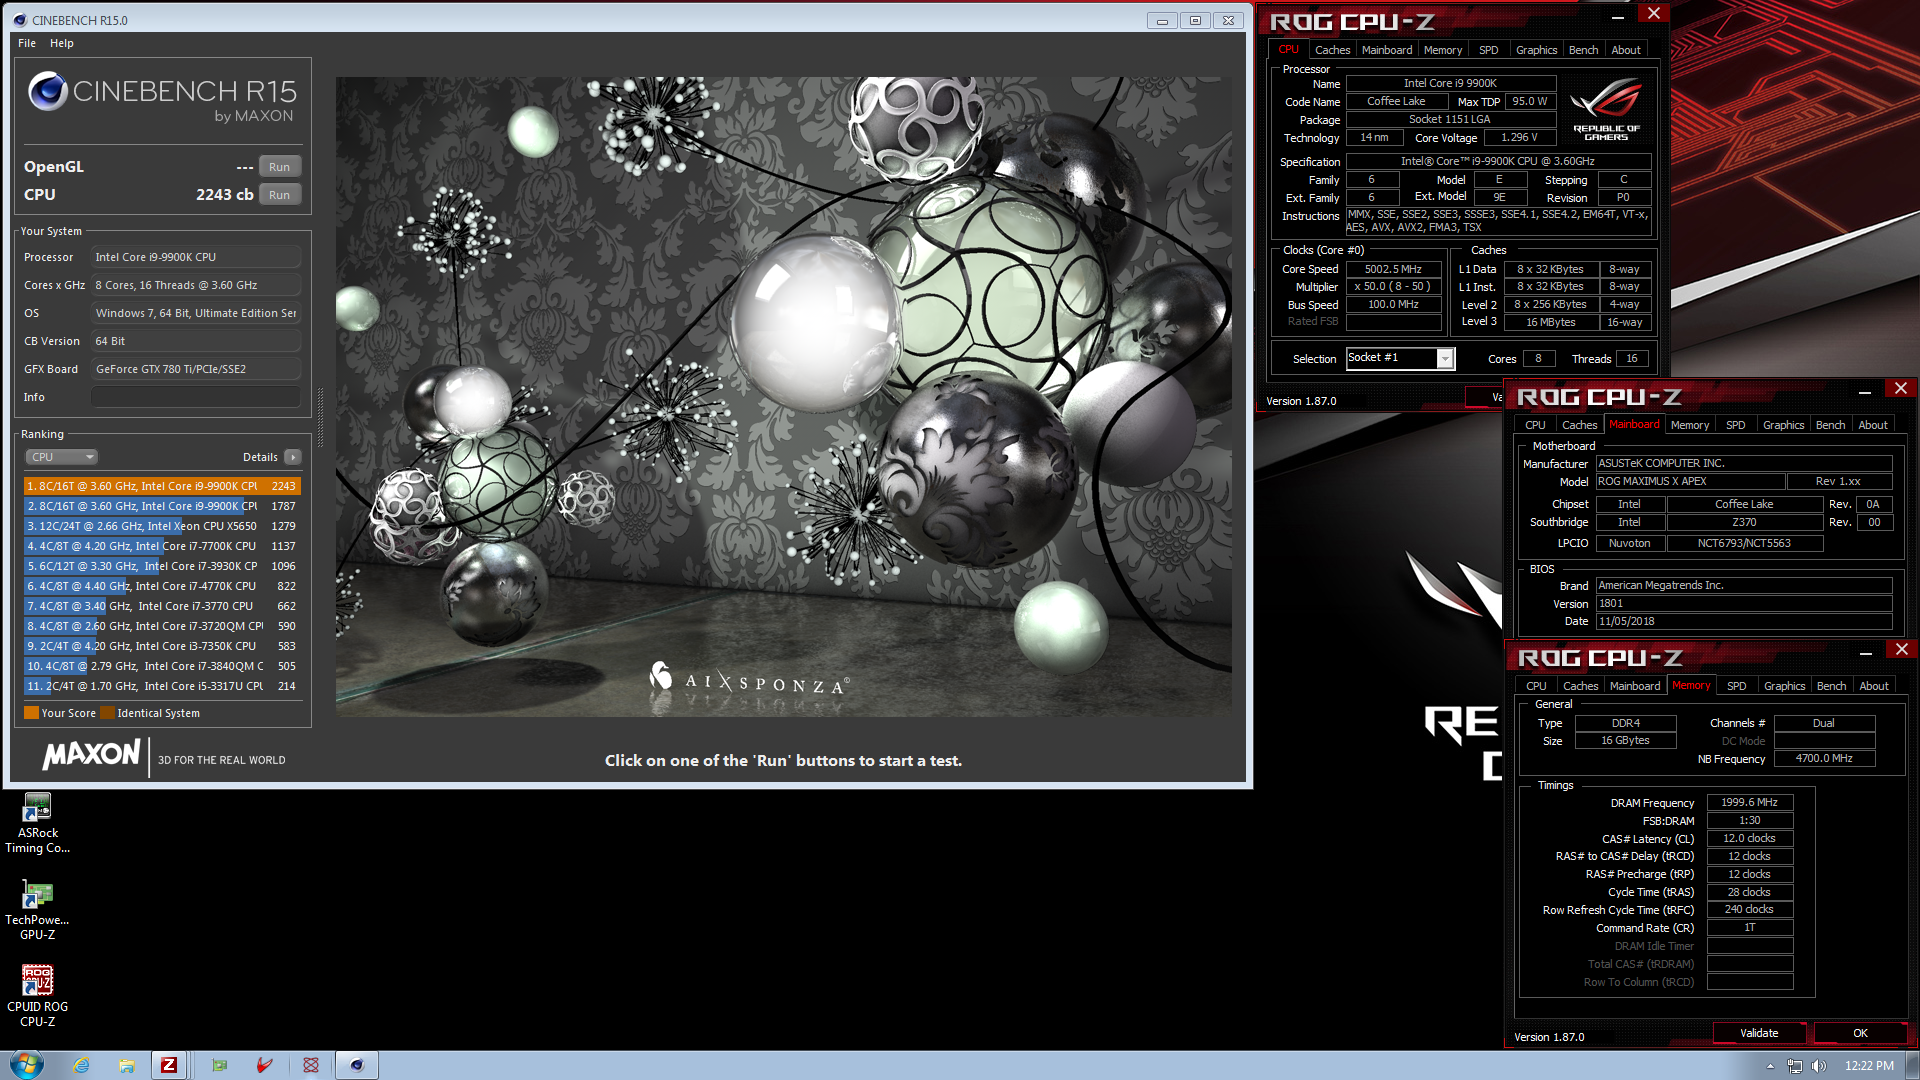The height and width of the screenshot is (1080, 1920).
Task: Open Bench tab in Memory CPU-Z window
Action: point(1831,686)
